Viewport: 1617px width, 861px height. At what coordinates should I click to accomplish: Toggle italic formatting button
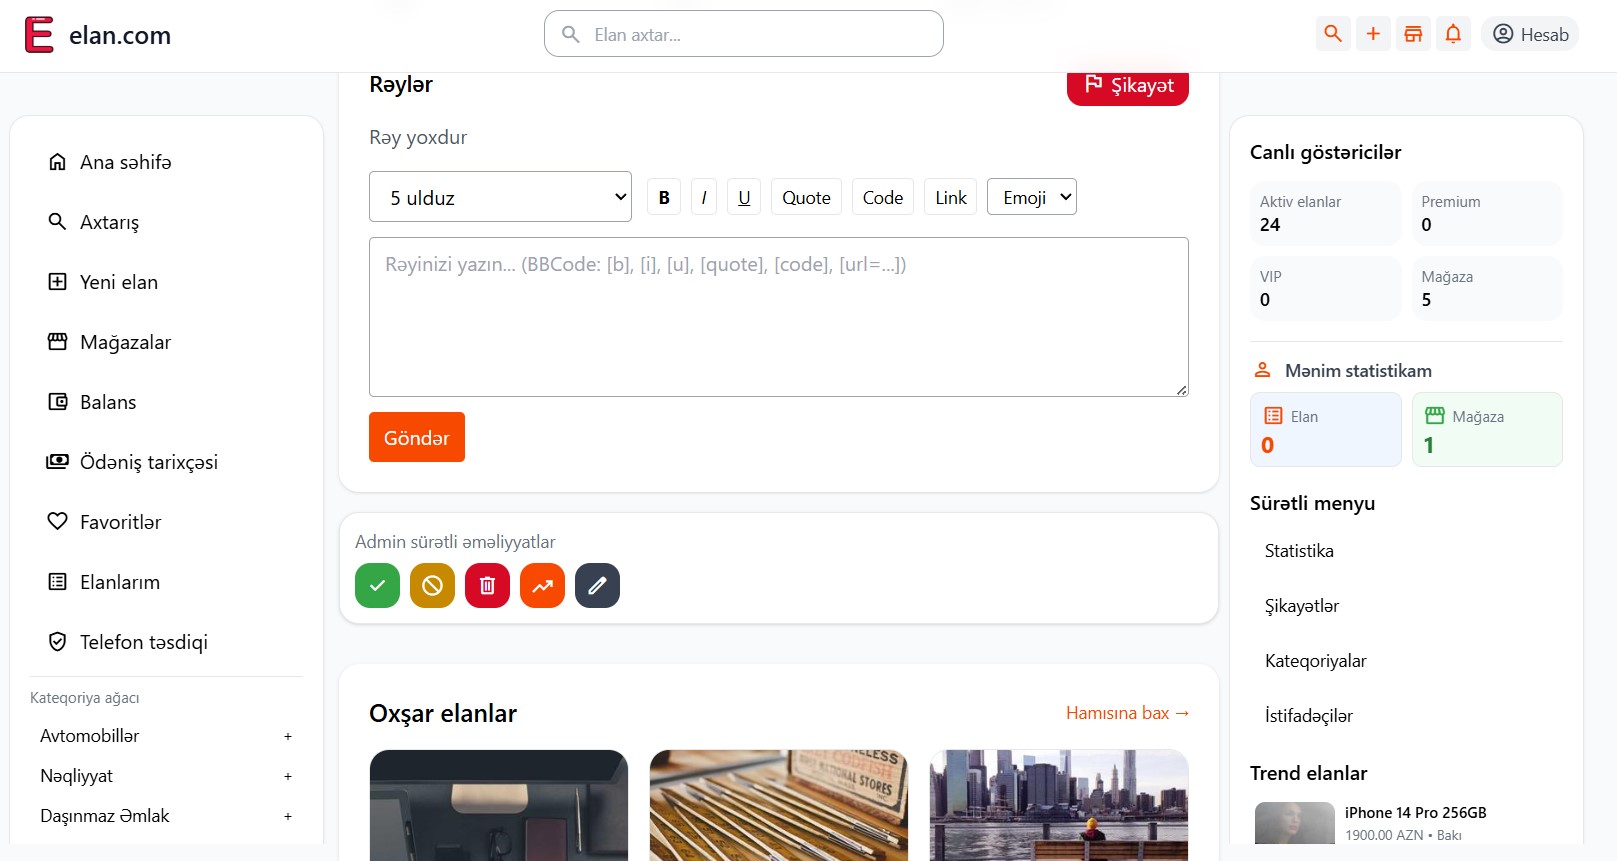coord(704,197)
